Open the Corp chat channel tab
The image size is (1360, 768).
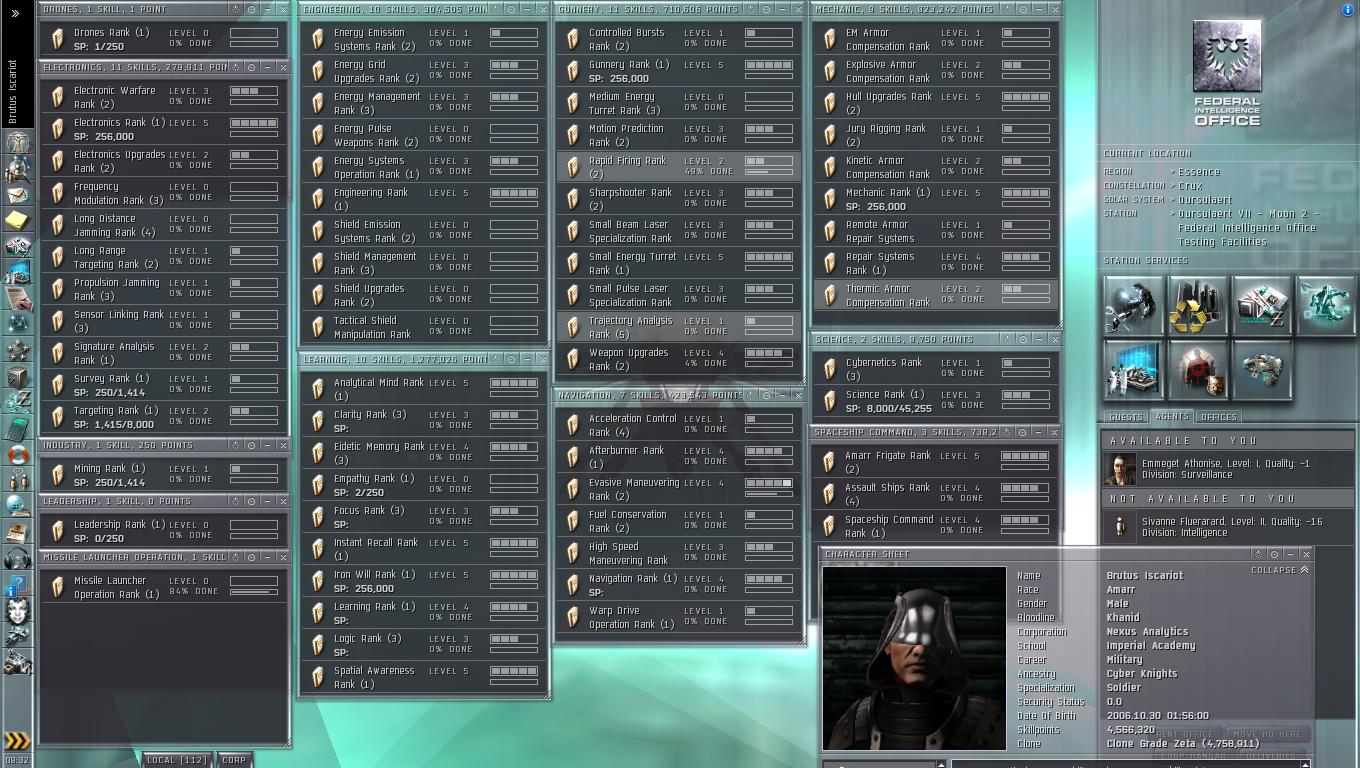[234, 760]
